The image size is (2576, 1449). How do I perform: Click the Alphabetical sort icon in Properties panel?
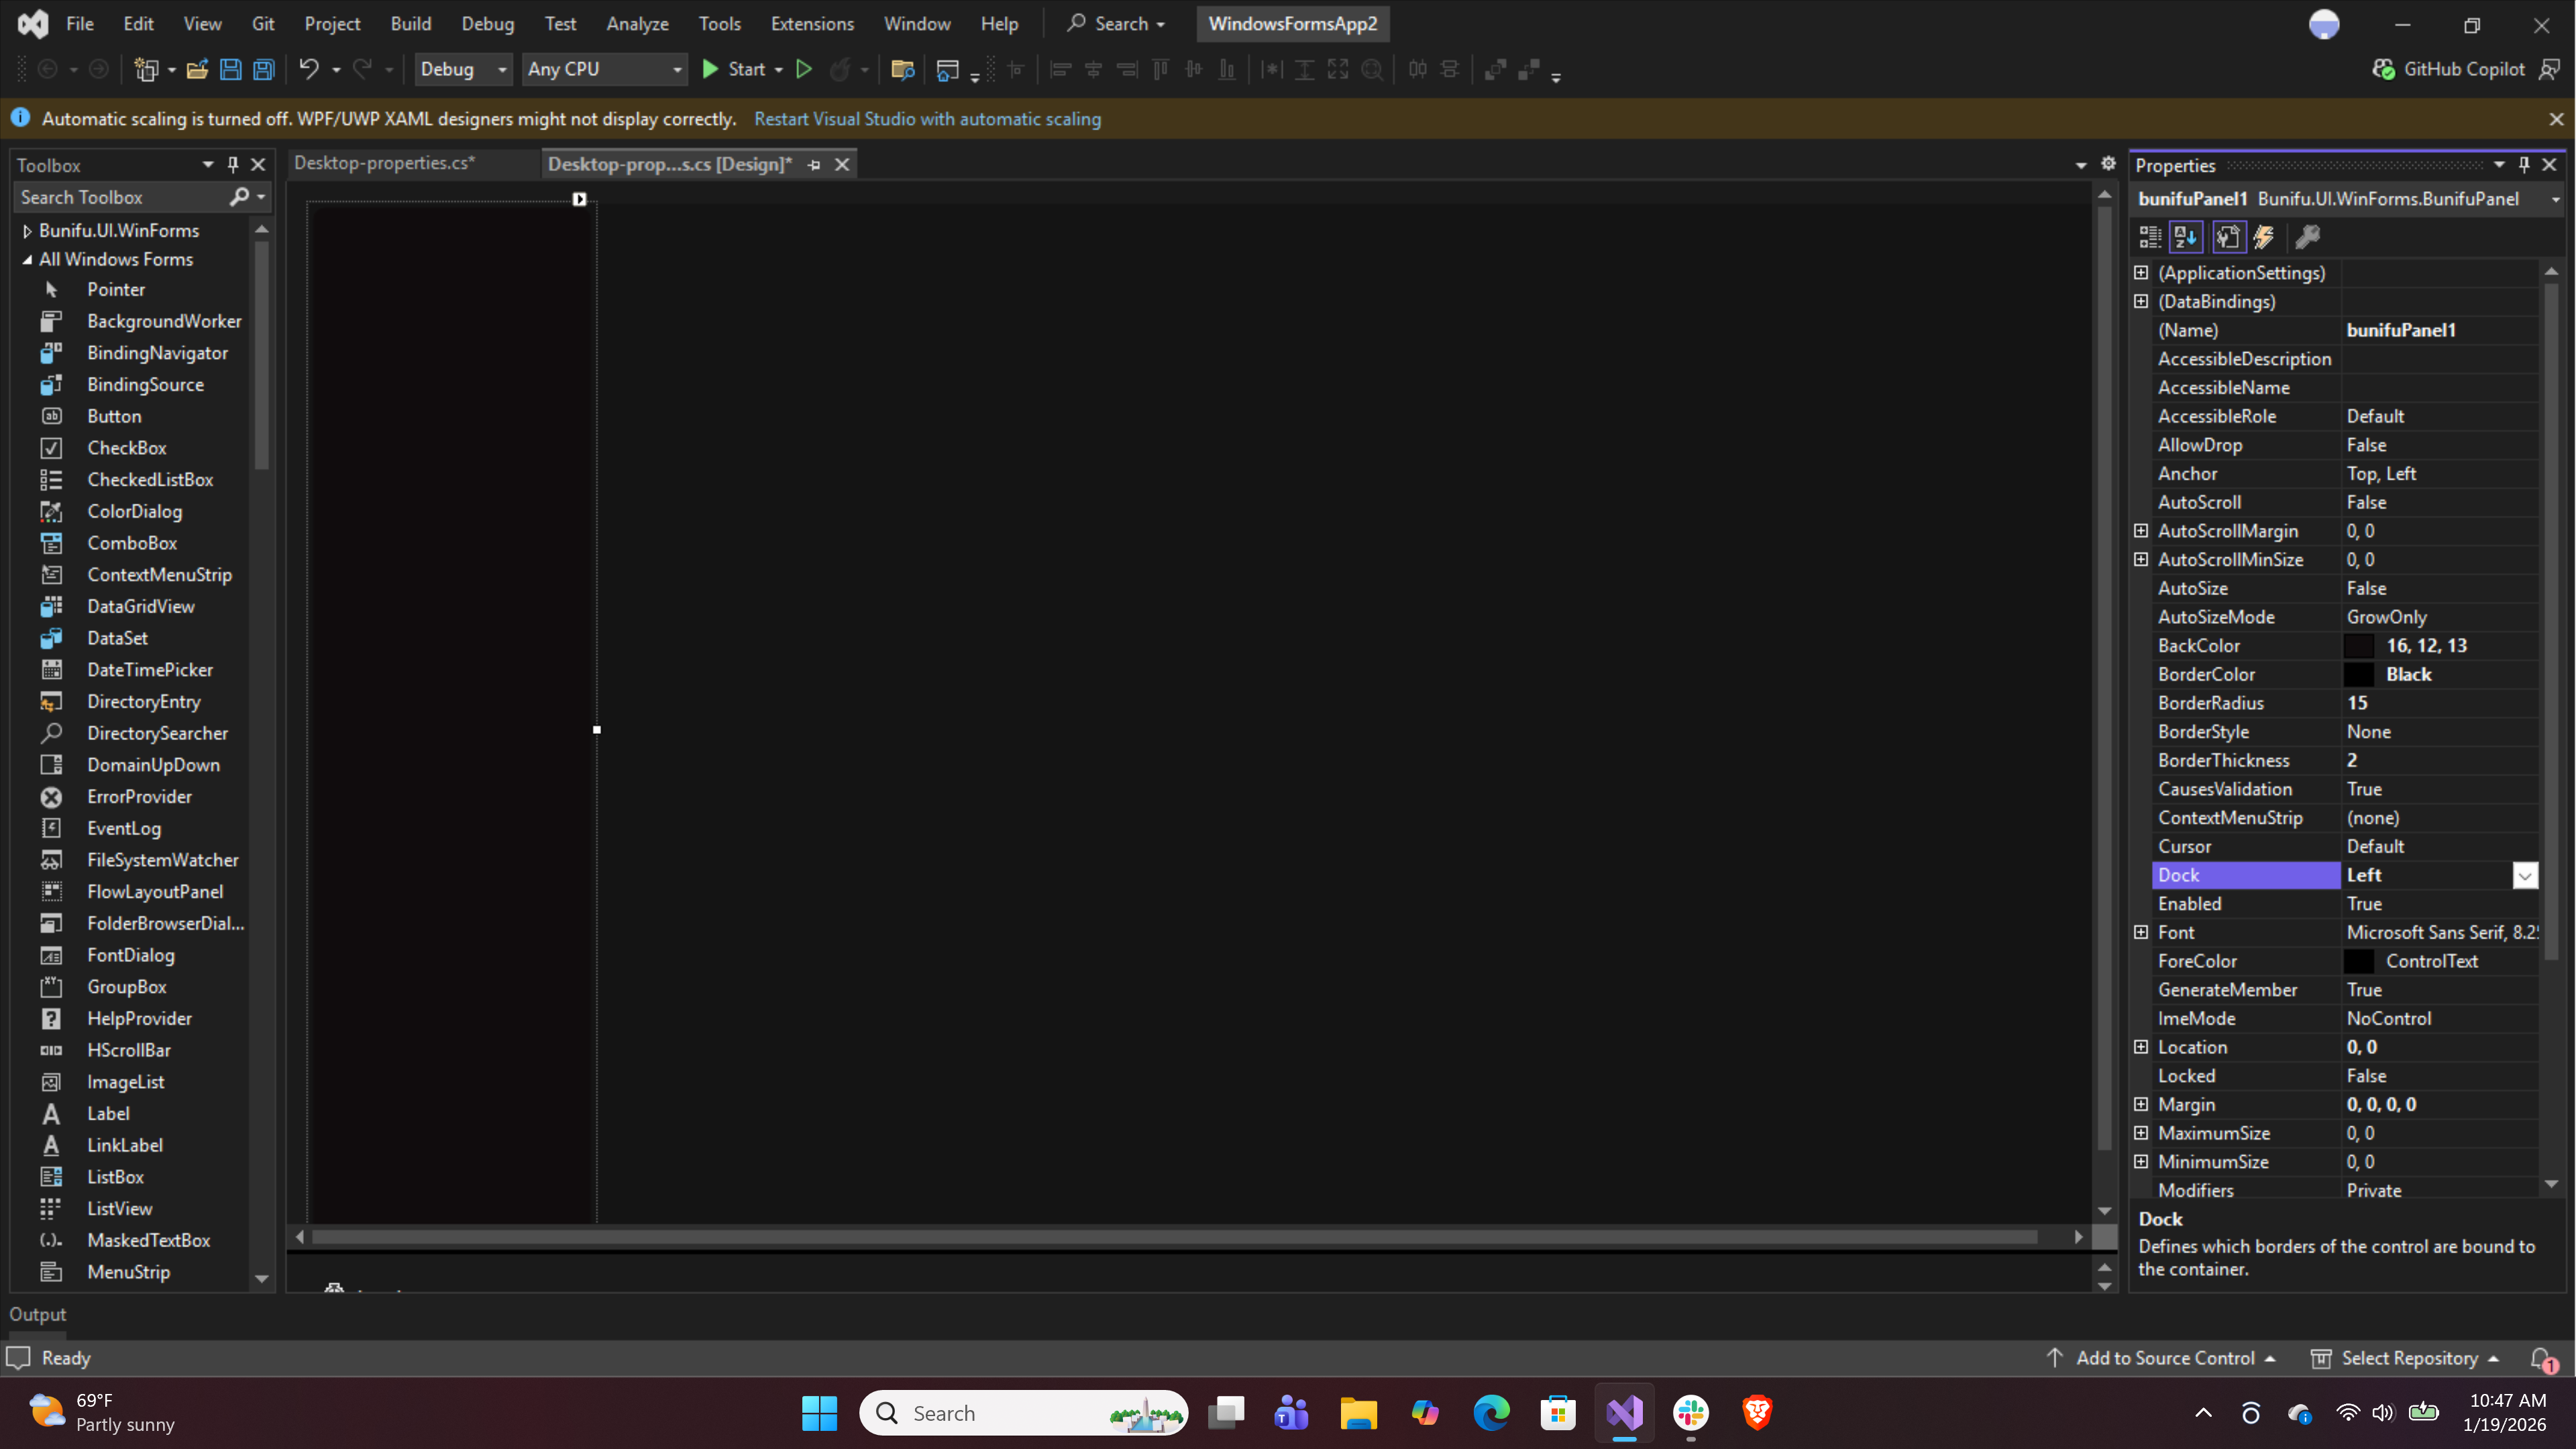coord(2186,237)
